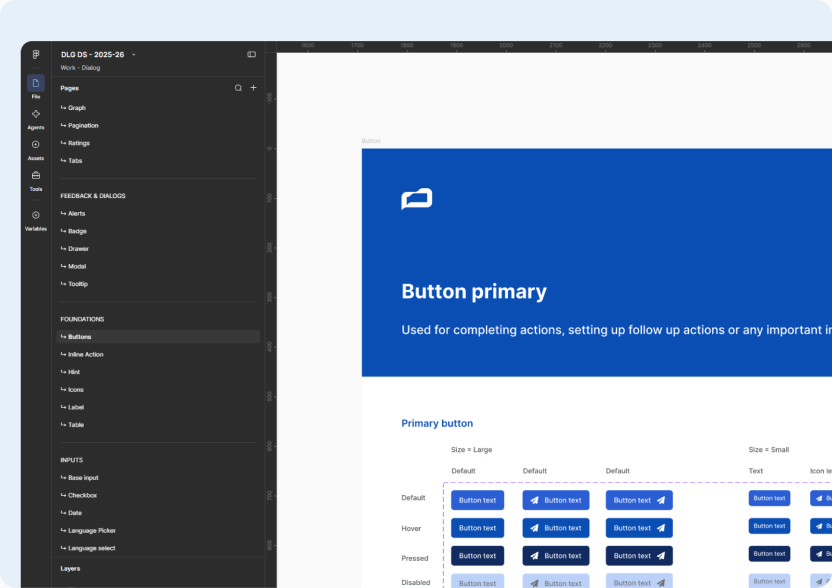Open the Modal page
Viewport: 832px width, 588px height.
[158, 266]
